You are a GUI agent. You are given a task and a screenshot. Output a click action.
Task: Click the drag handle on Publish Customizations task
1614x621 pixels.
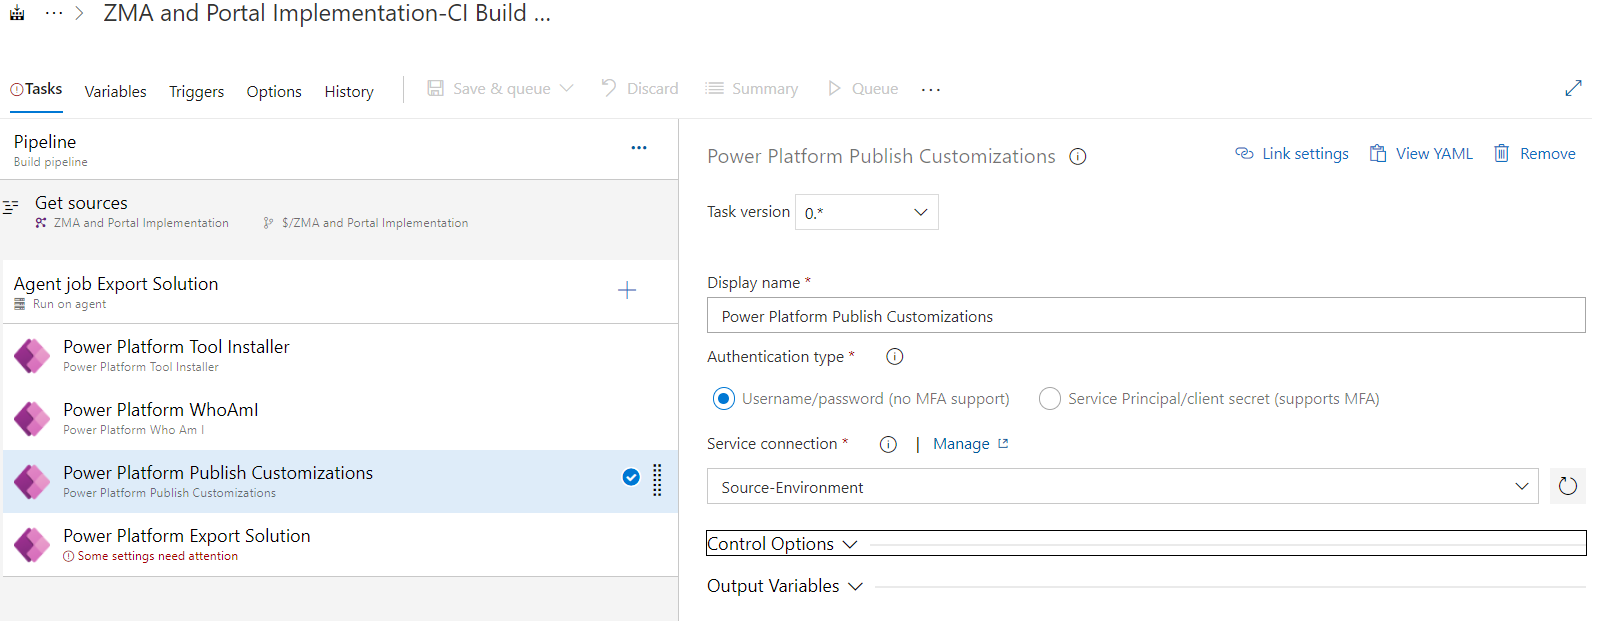[x=657, y=480]
